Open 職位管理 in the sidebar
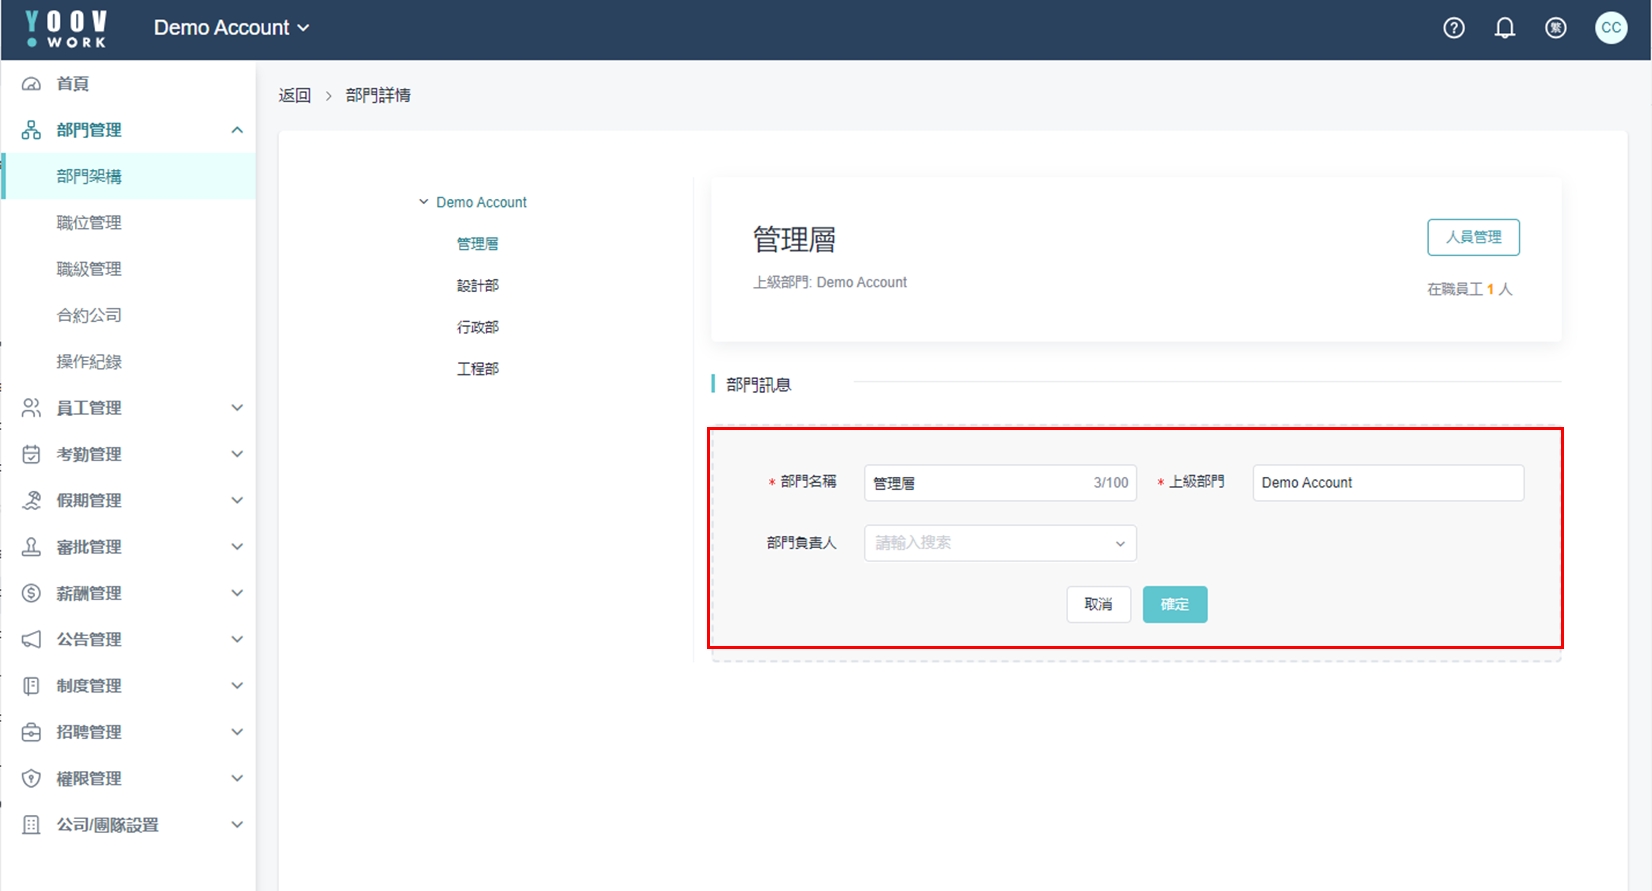1652x891 pixels. click(89, 223)
